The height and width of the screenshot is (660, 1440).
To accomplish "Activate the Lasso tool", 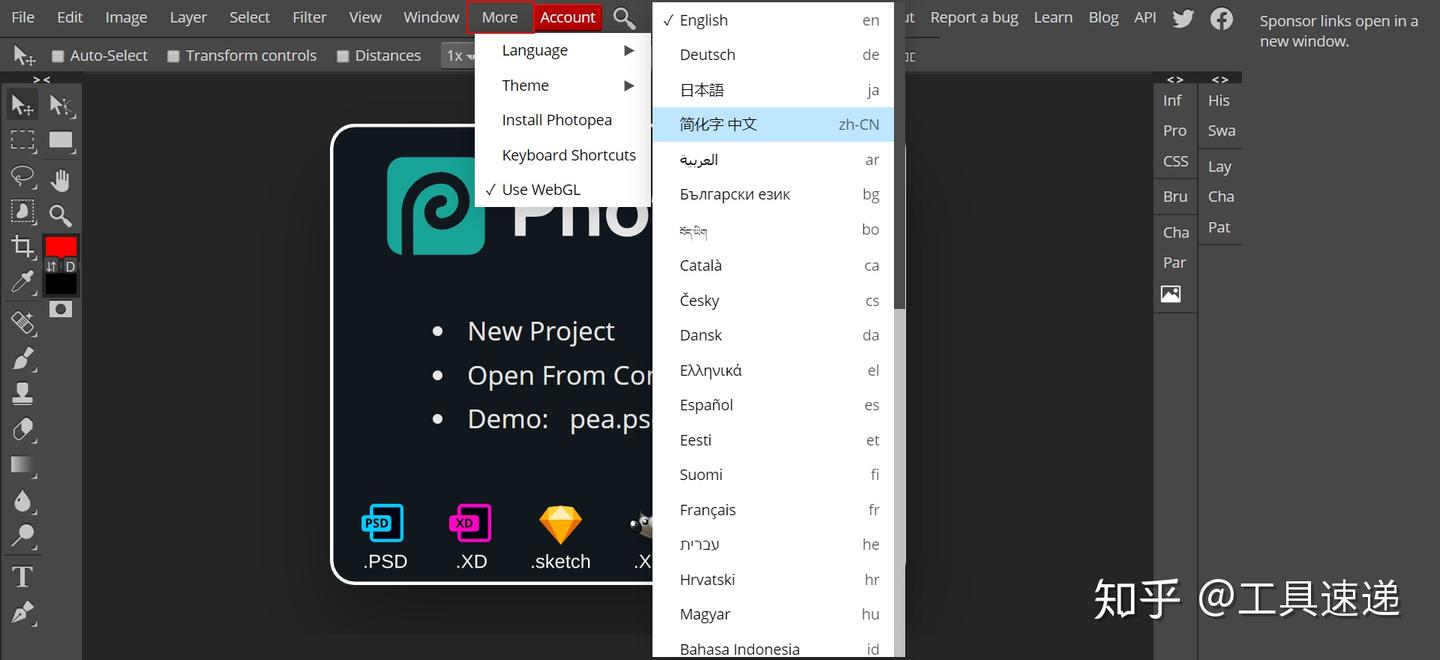I will coord(22,176).
